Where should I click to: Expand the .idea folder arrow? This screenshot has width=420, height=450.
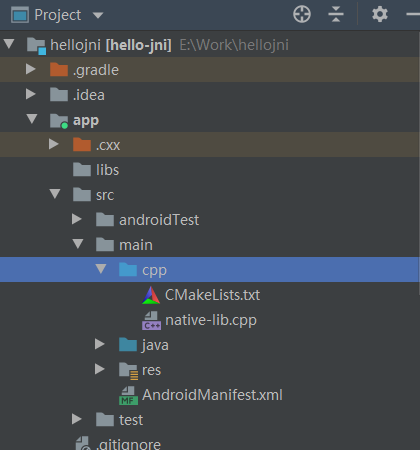[31, 94]
